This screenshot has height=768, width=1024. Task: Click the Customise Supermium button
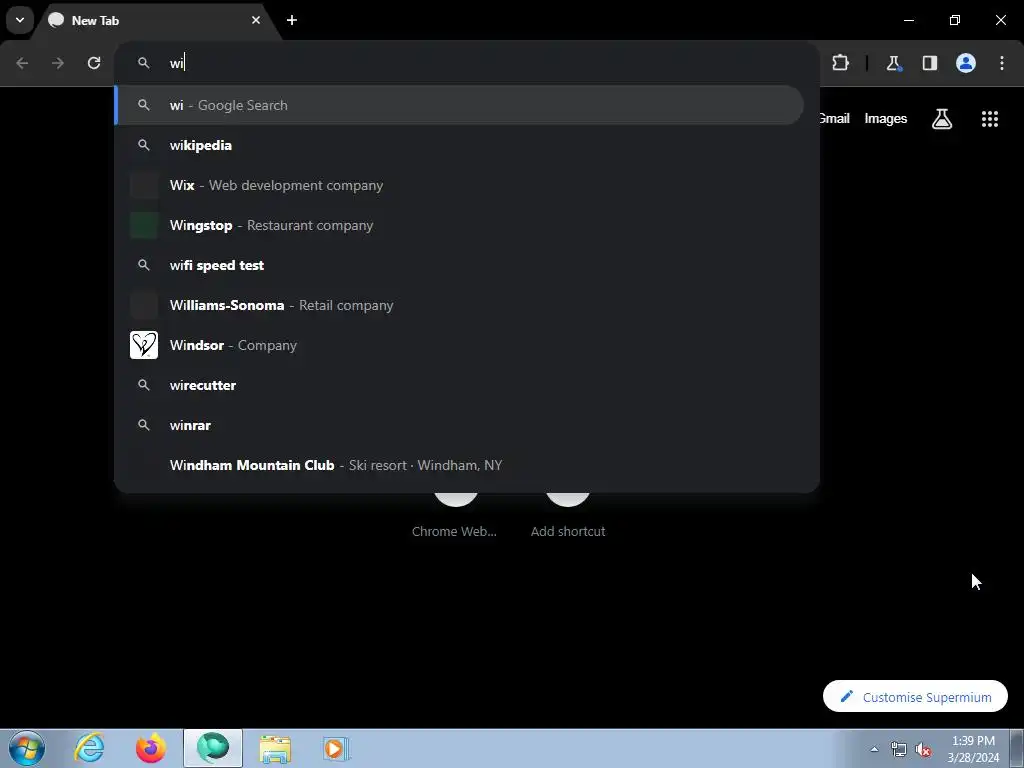coord(916,697)
